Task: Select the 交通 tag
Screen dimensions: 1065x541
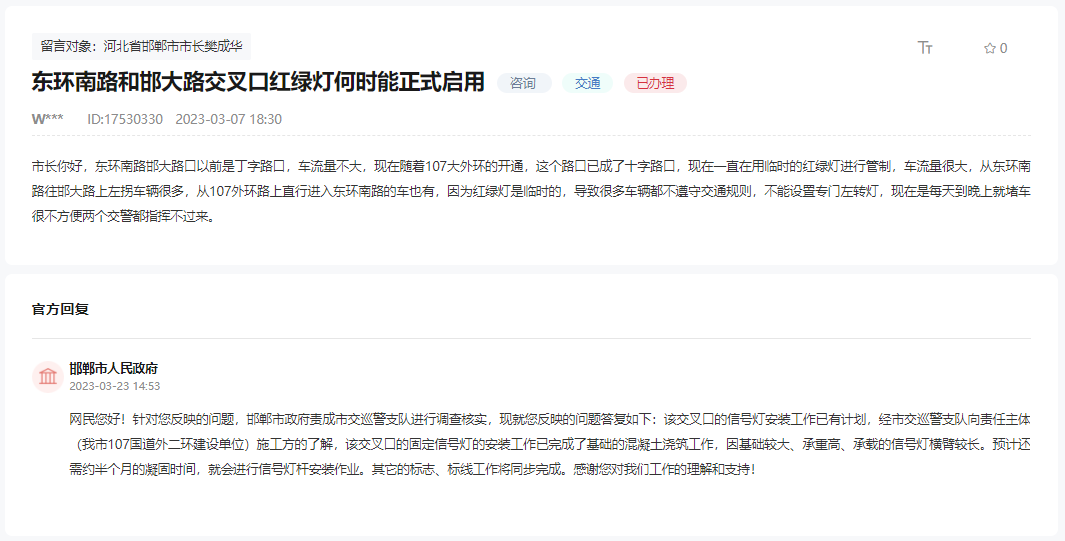Action: point(588,83)
